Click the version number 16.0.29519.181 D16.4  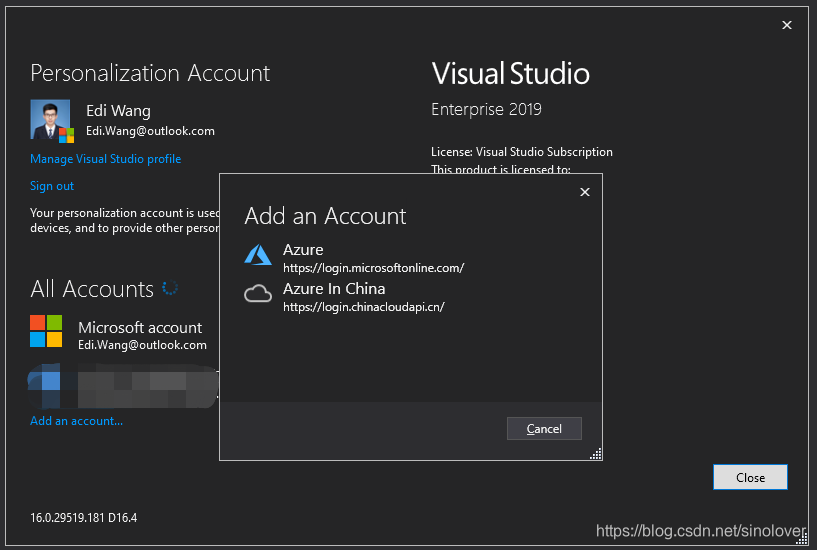point(84,518)
